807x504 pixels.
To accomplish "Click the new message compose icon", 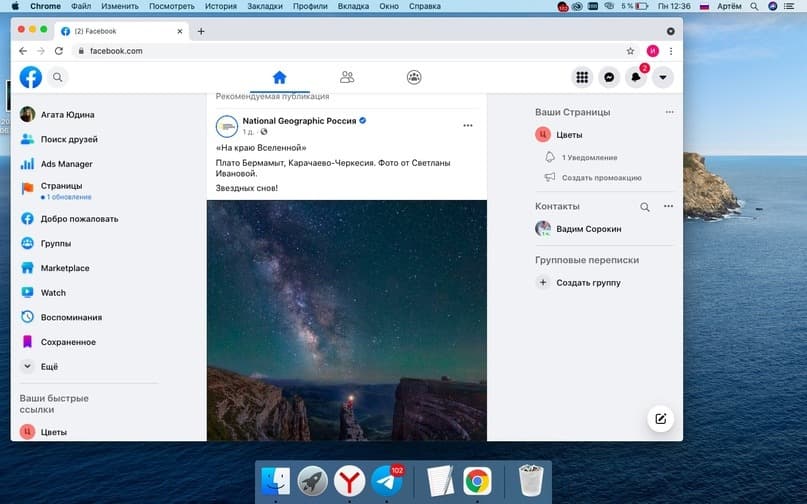I will (661, 419).
